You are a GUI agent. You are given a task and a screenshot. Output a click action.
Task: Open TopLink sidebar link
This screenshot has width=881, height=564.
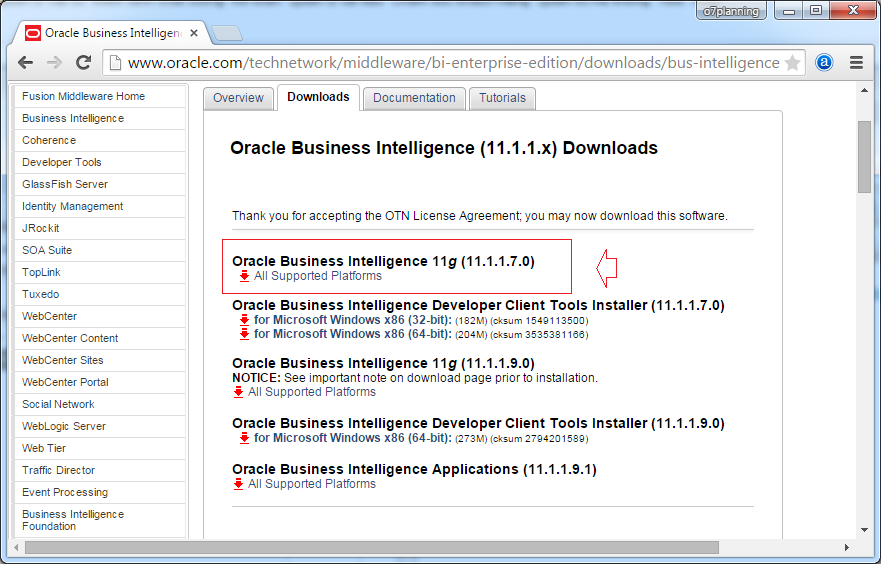click(x=100, y=272)
